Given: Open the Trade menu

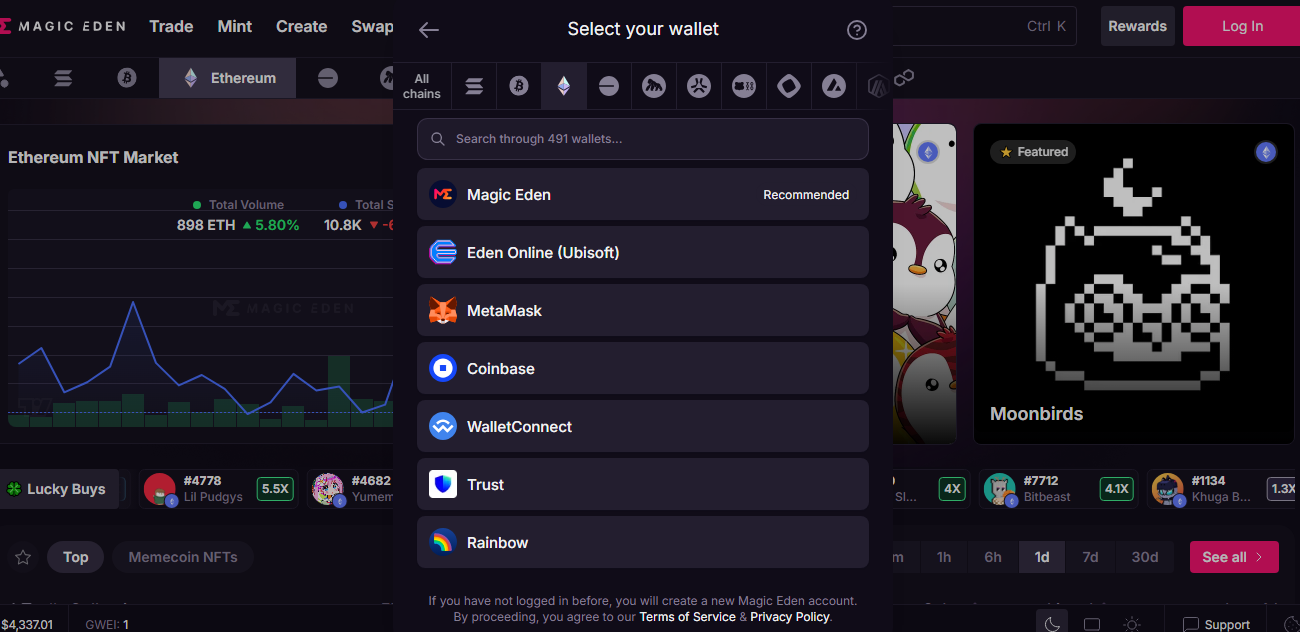Looking at the screenshot, I should point(171,27).
